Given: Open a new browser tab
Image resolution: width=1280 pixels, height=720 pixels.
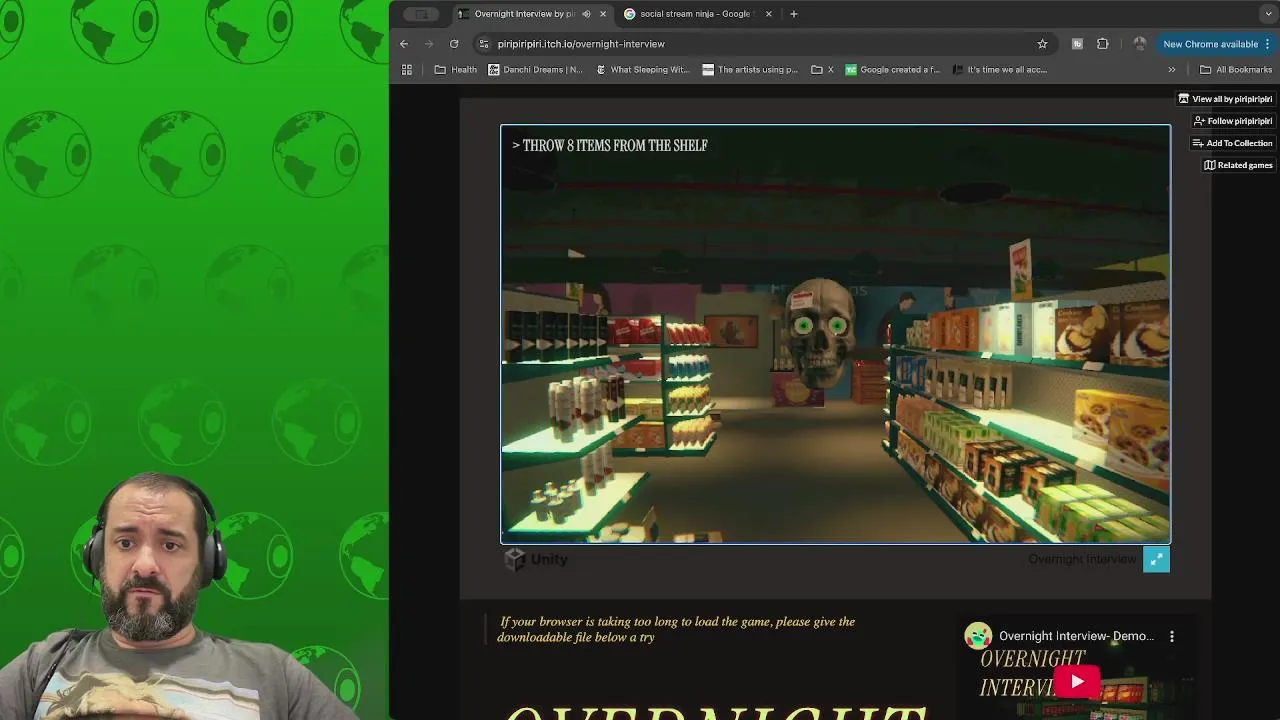Looking at the screenshot, I should pyautogui.click(x=794, y=14).
